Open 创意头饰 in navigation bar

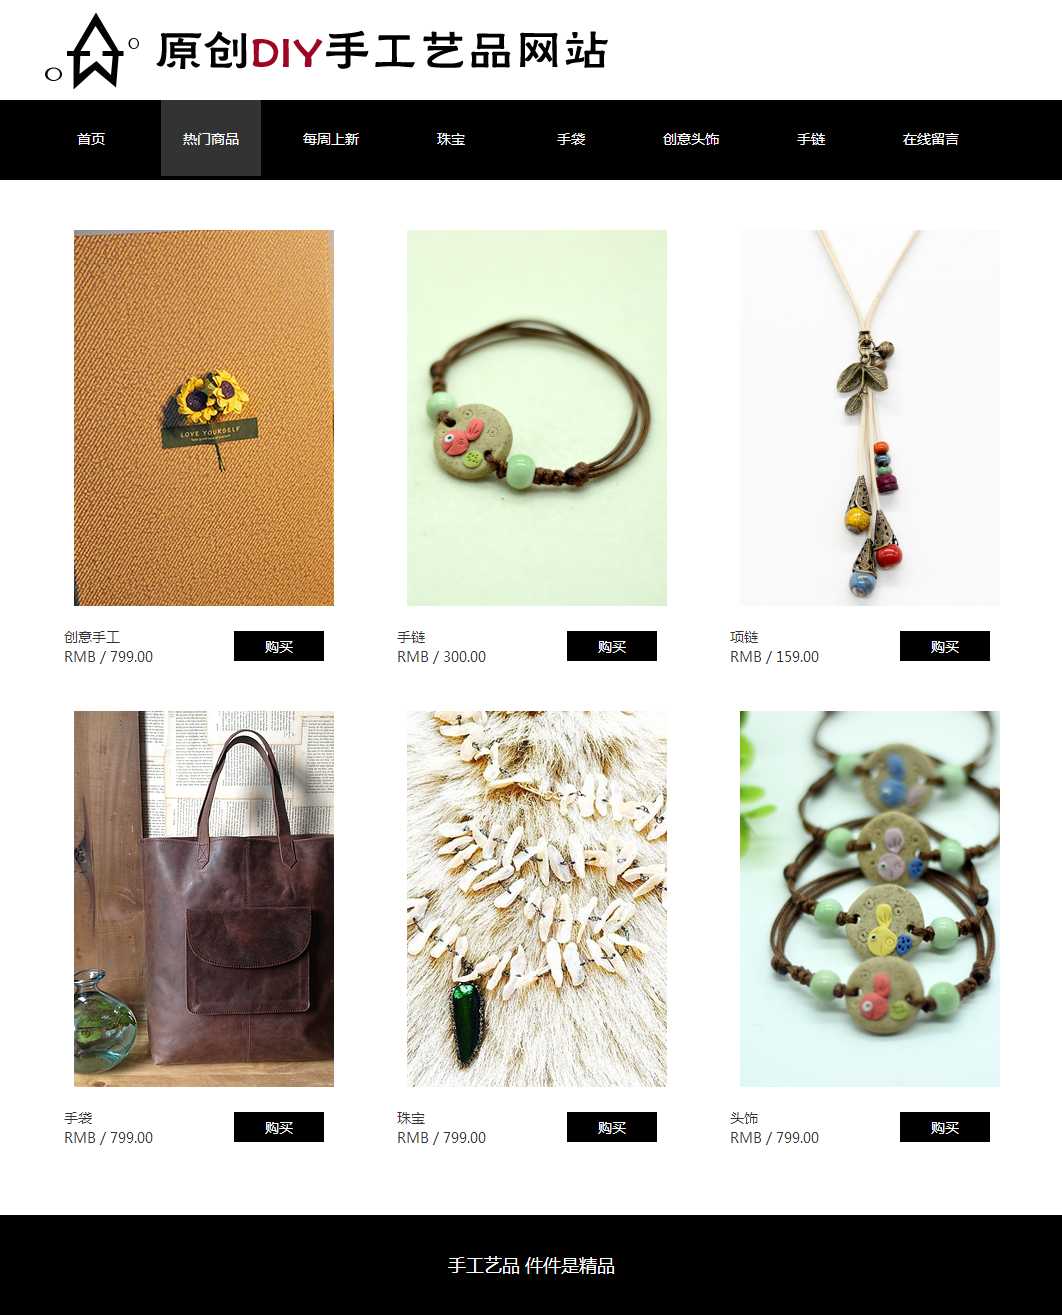691,139
